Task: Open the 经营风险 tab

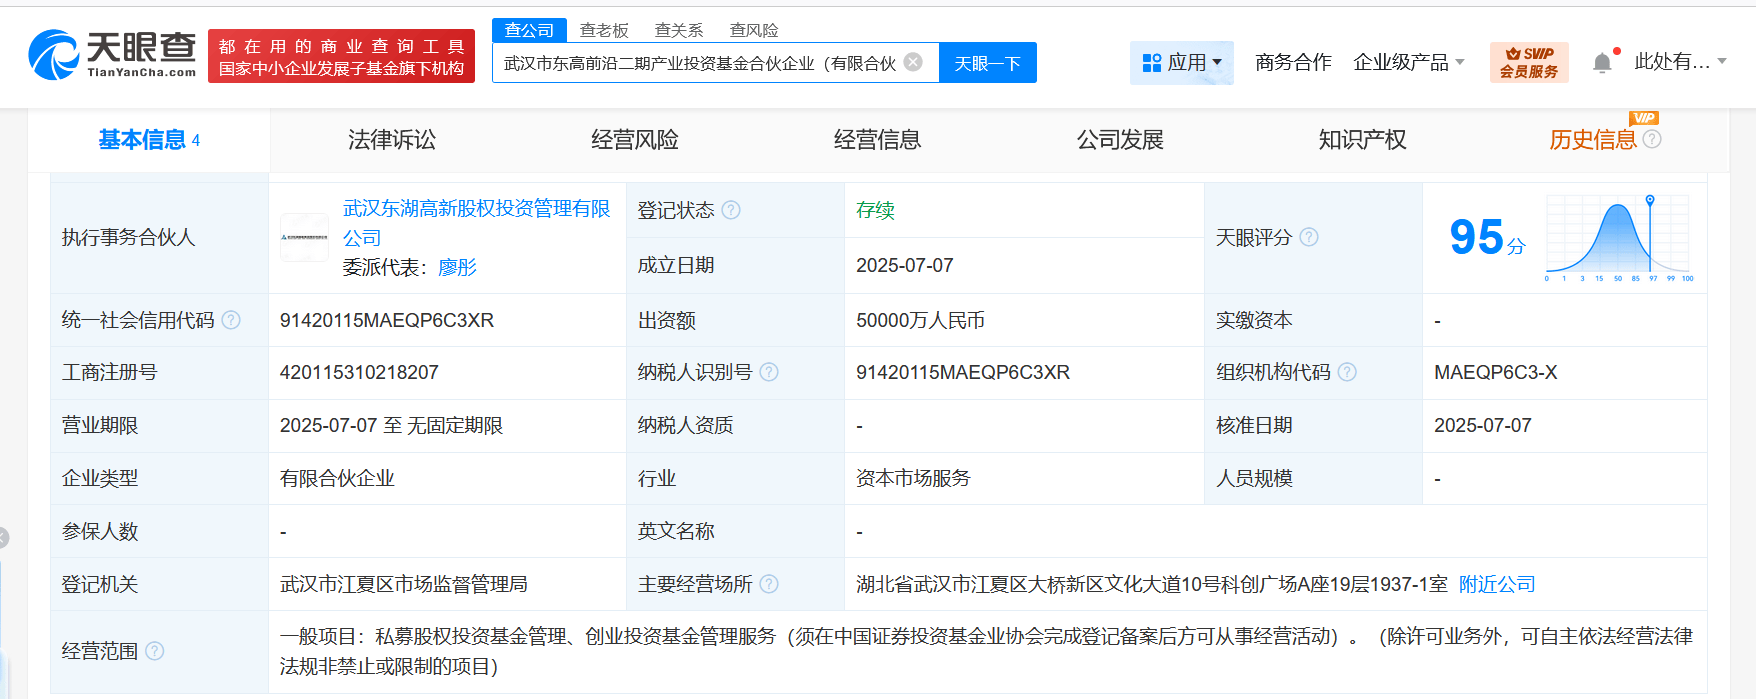Action: pyautogui.click(x=635, y=140)
